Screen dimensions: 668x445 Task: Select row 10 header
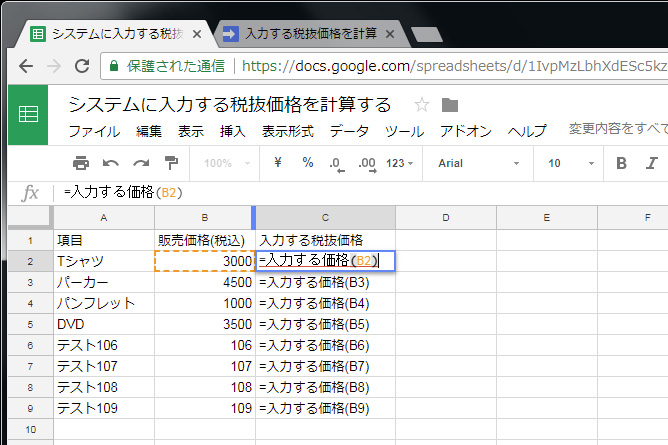point(30,430)
